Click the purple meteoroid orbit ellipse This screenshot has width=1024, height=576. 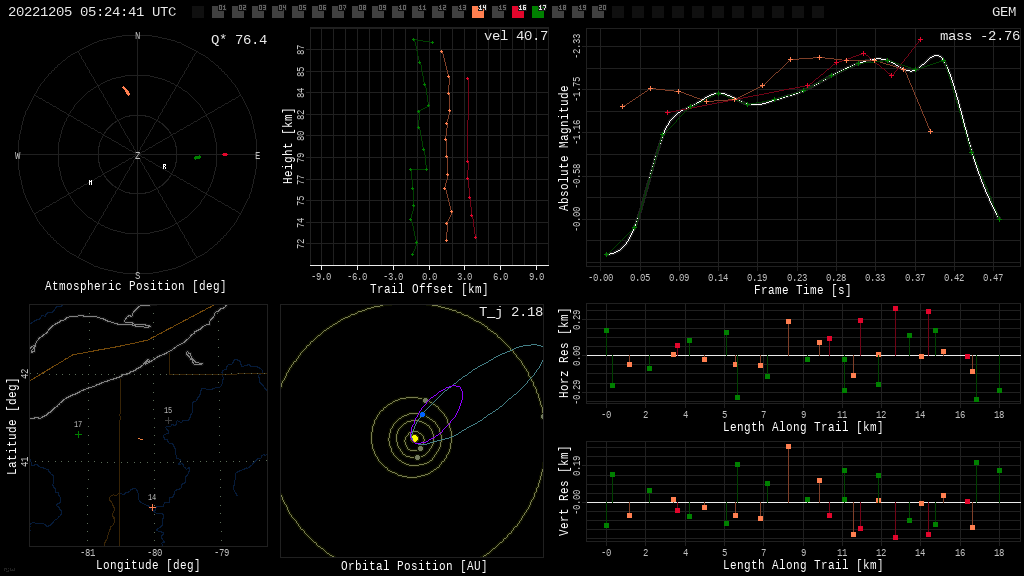(436, 414)
